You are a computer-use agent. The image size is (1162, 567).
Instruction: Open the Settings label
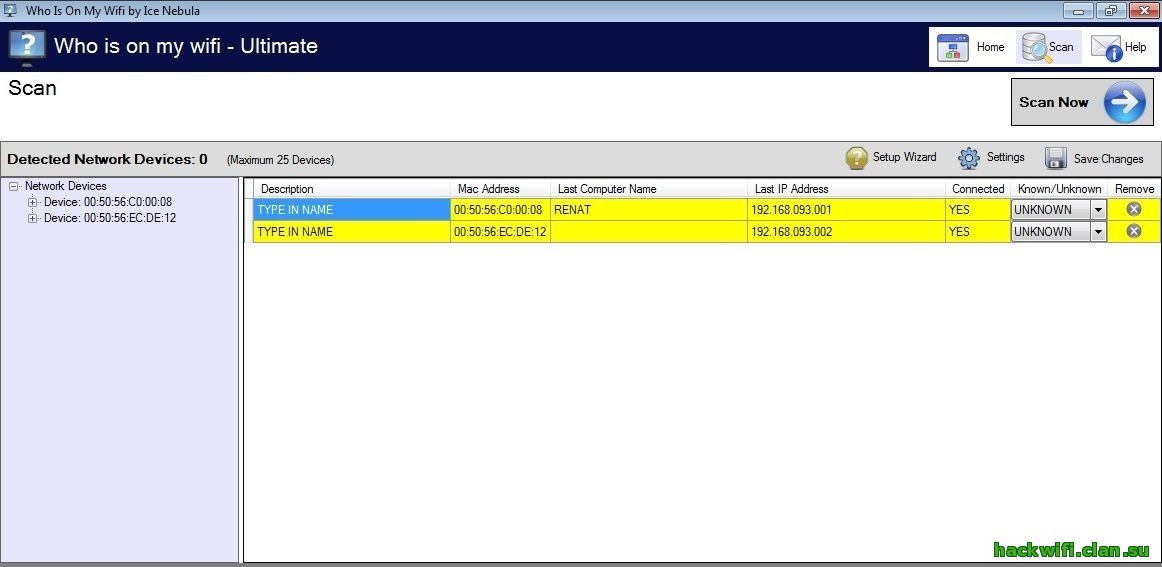[1006, 157]
